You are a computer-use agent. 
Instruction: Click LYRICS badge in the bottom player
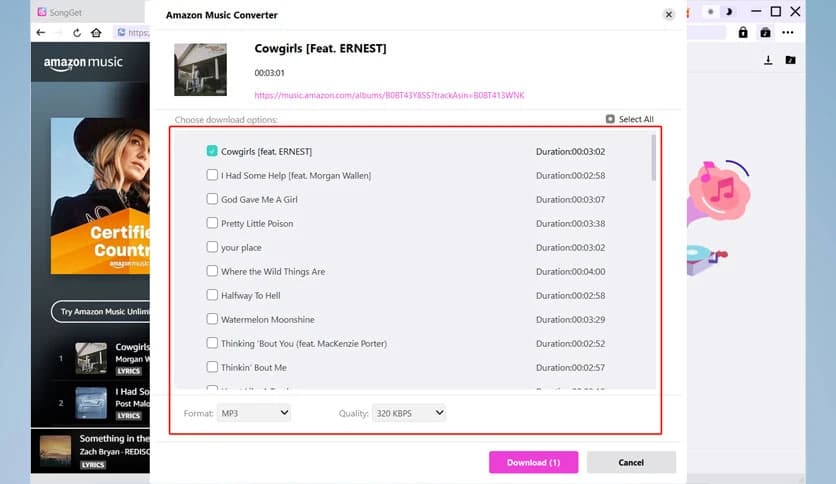[x=93, y=465]
